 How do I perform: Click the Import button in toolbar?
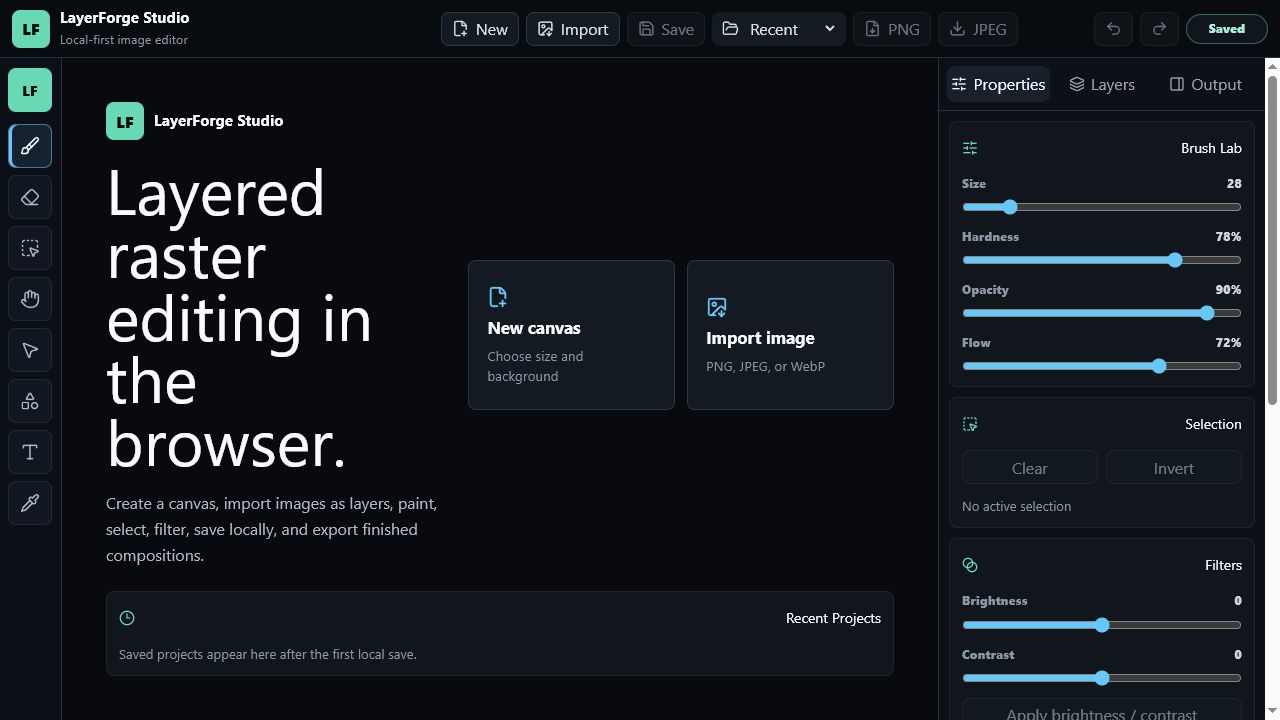click(573, 29)
